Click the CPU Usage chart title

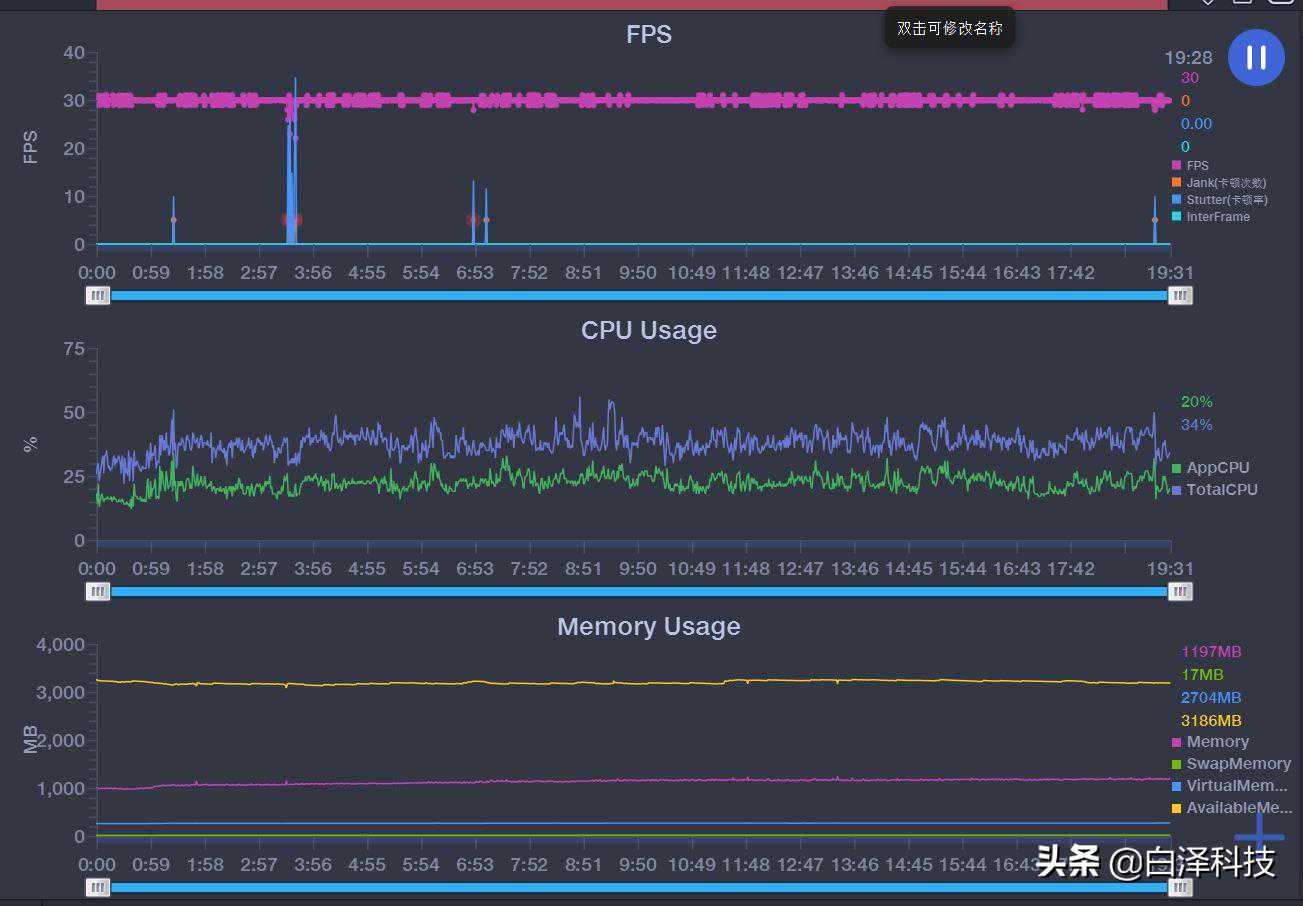click(x=649, y=331)
